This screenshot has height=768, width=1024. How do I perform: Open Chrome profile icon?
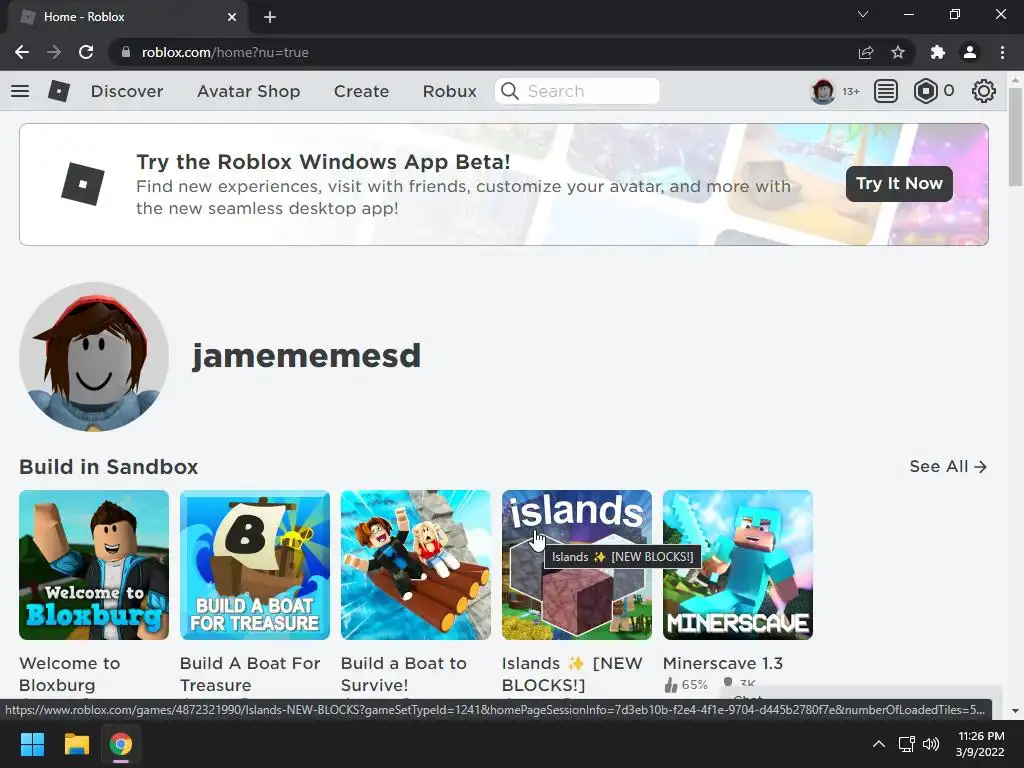click(x=970, y=52)
